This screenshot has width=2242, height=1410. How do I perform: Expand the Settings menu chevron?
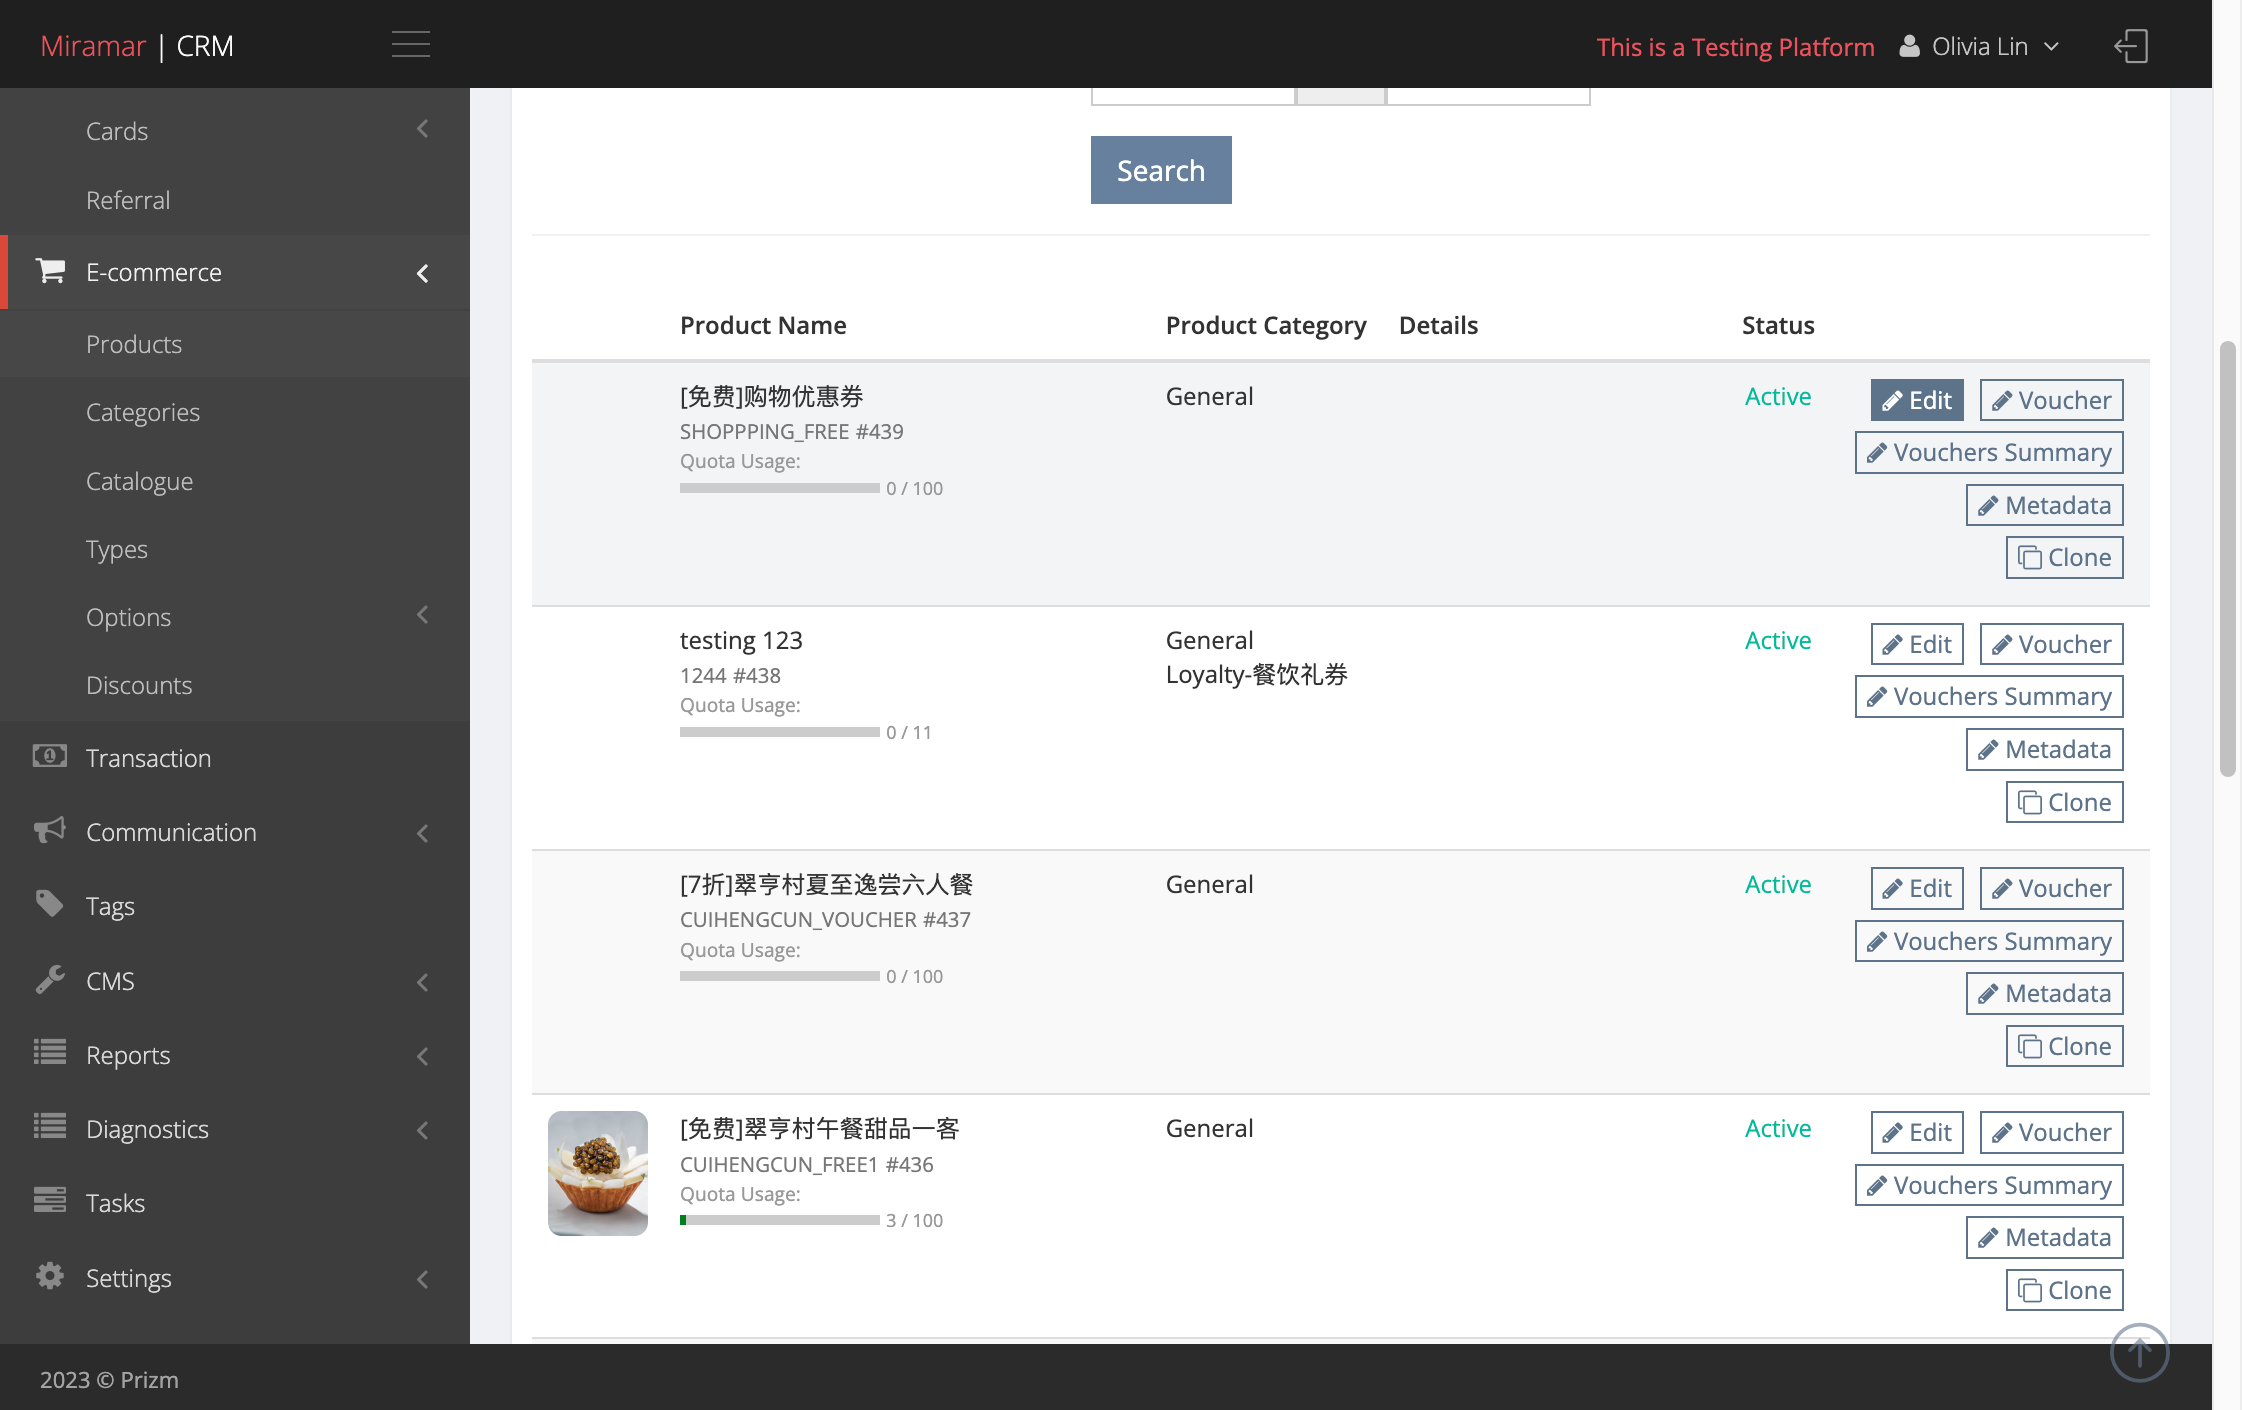click(423, 1279)
